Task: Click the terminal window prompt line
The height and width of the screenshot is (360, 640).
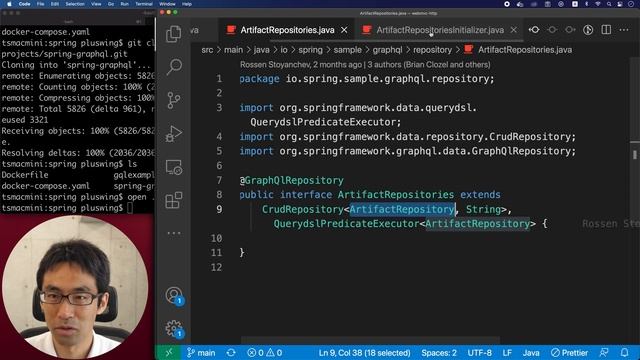Action: [67, 208]
